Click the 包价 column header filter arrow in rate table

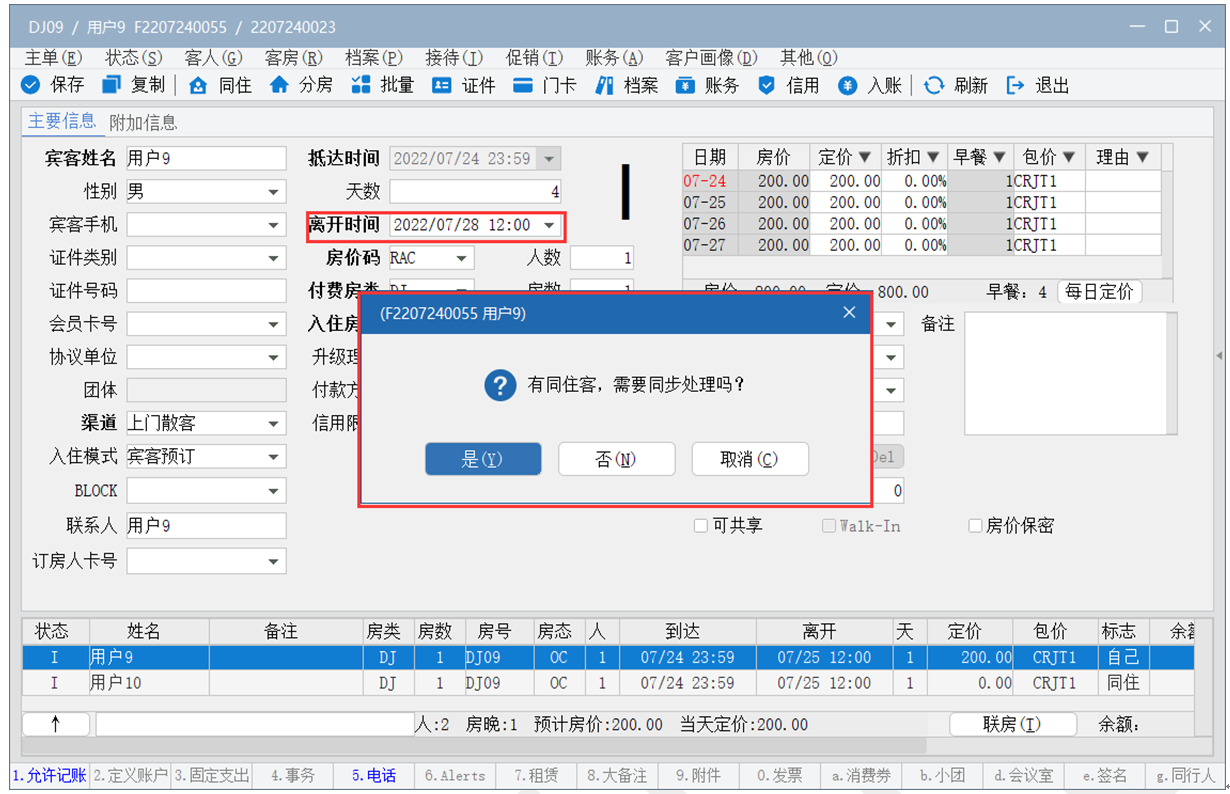pos(1068,157)
